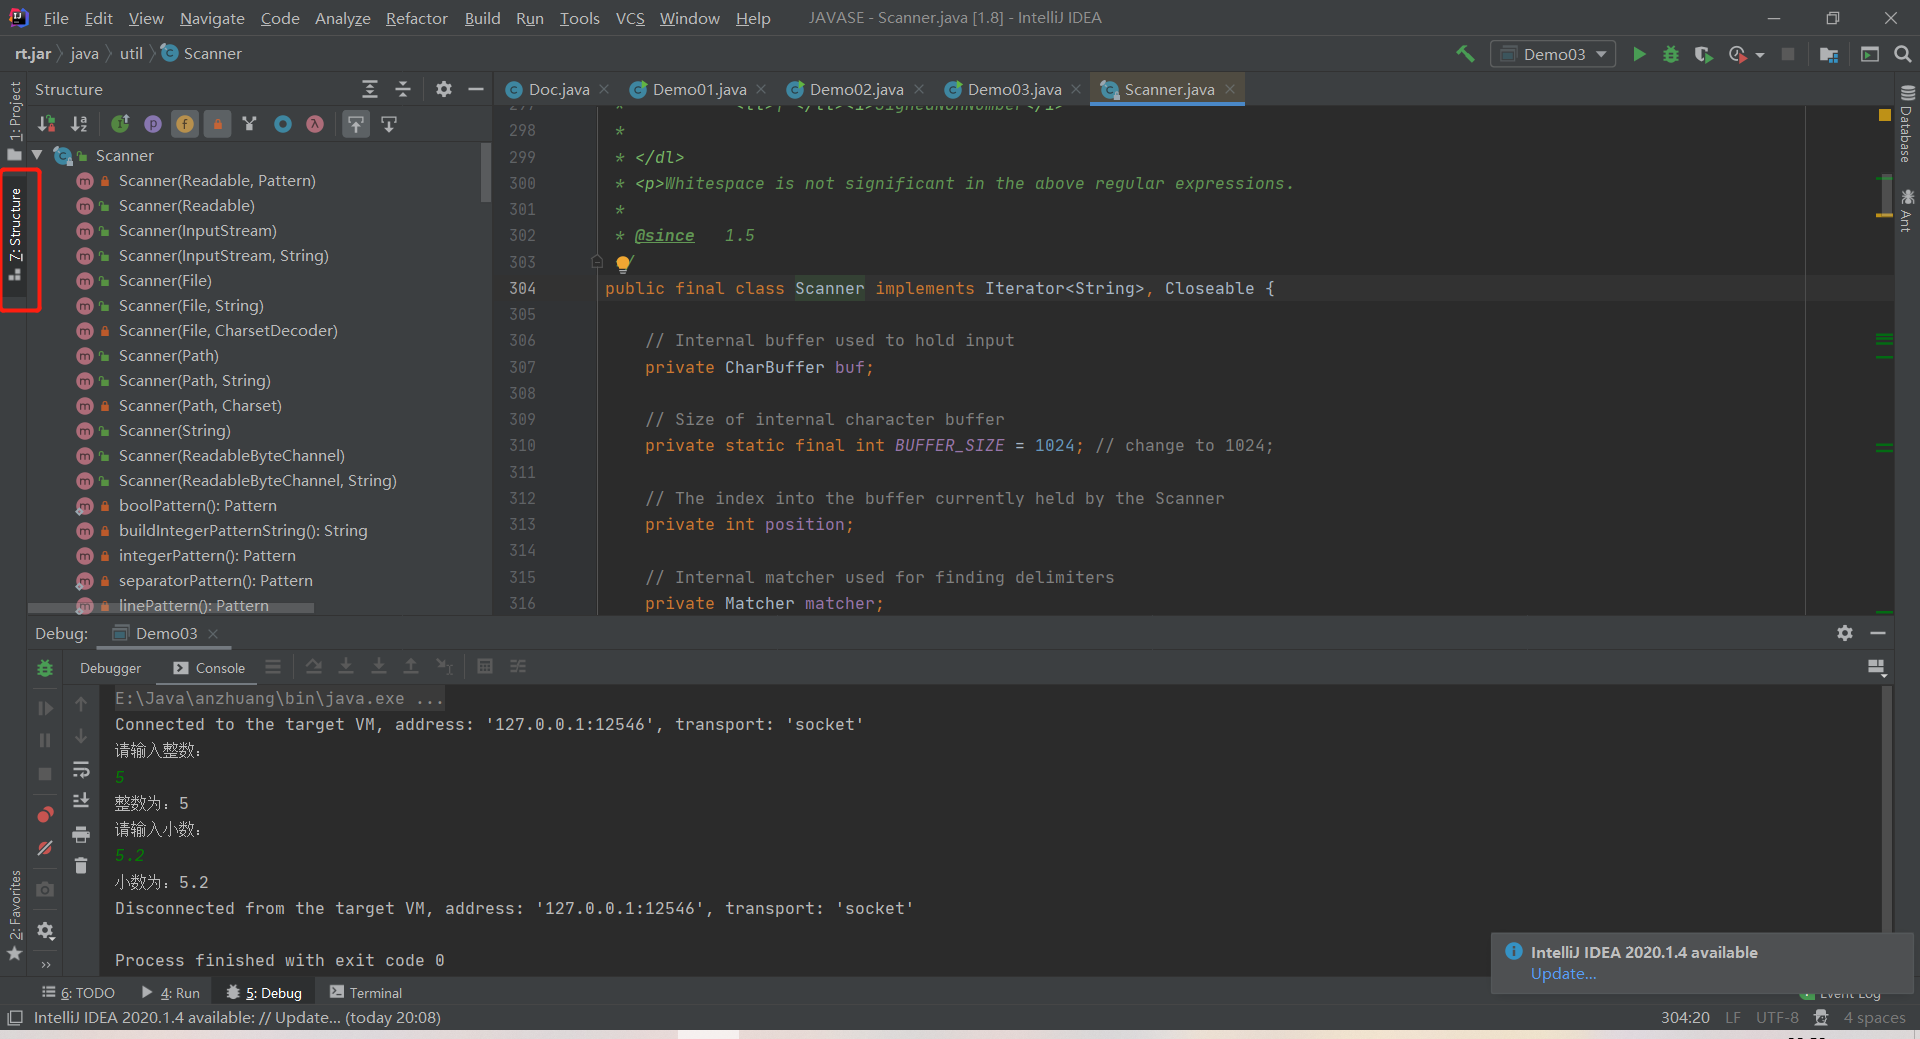Open Database tool window on right edge
1920x1039 pixels.
[1907, 124]
